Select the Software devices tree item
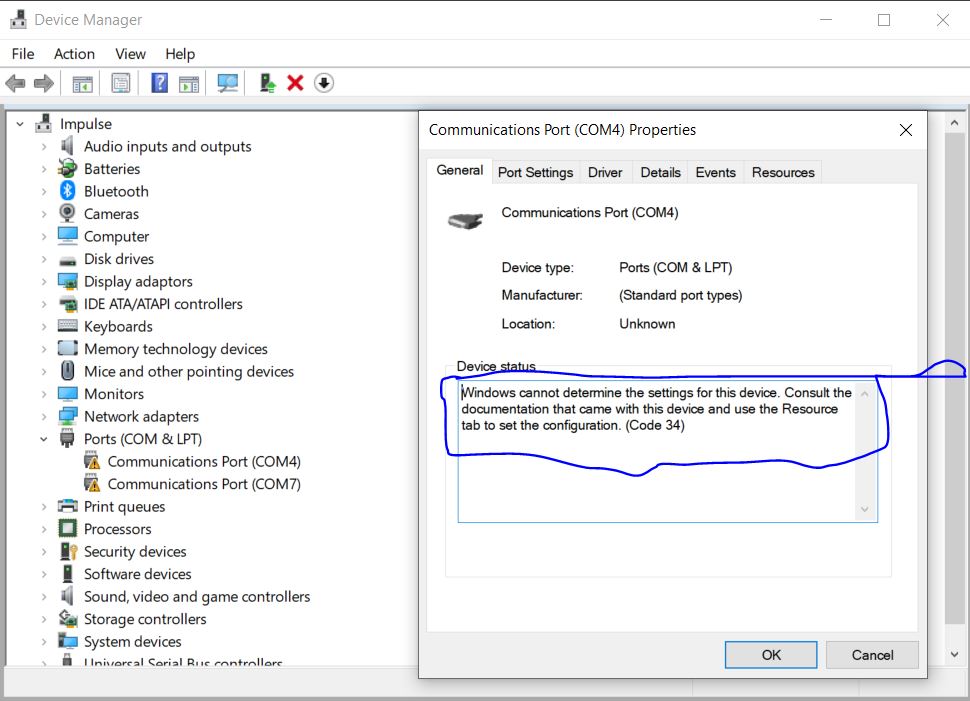Screen dimensions: 970x701 pyautogui.click(x=137, y=574)
